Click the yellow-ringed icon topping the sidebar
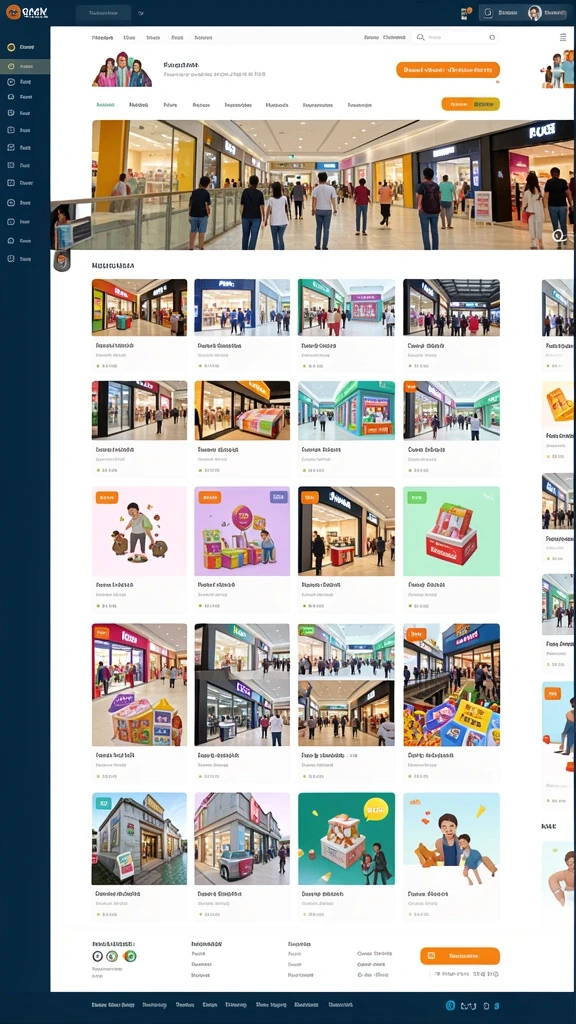Image resolution: width=576 pixels, height=1024 pixels. click(10, 47)
